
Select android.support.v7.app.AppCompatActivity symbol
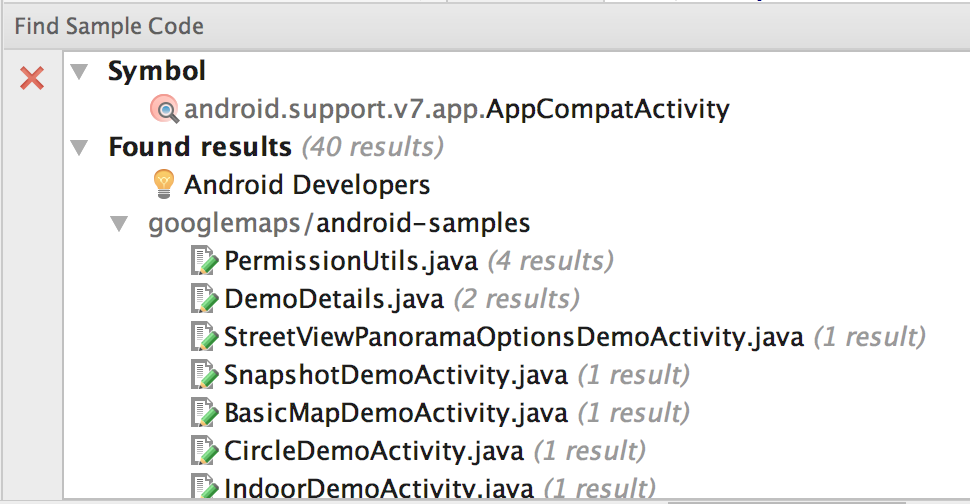457,109
